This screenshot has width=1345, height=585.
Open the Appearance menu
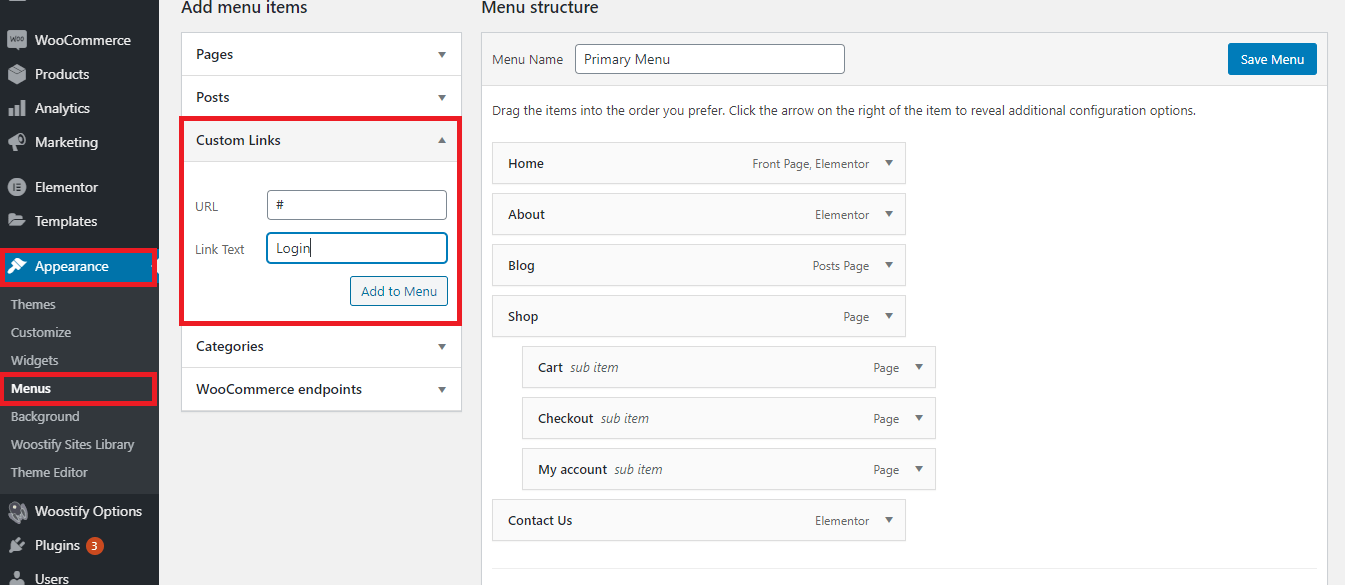pos(72,266)
